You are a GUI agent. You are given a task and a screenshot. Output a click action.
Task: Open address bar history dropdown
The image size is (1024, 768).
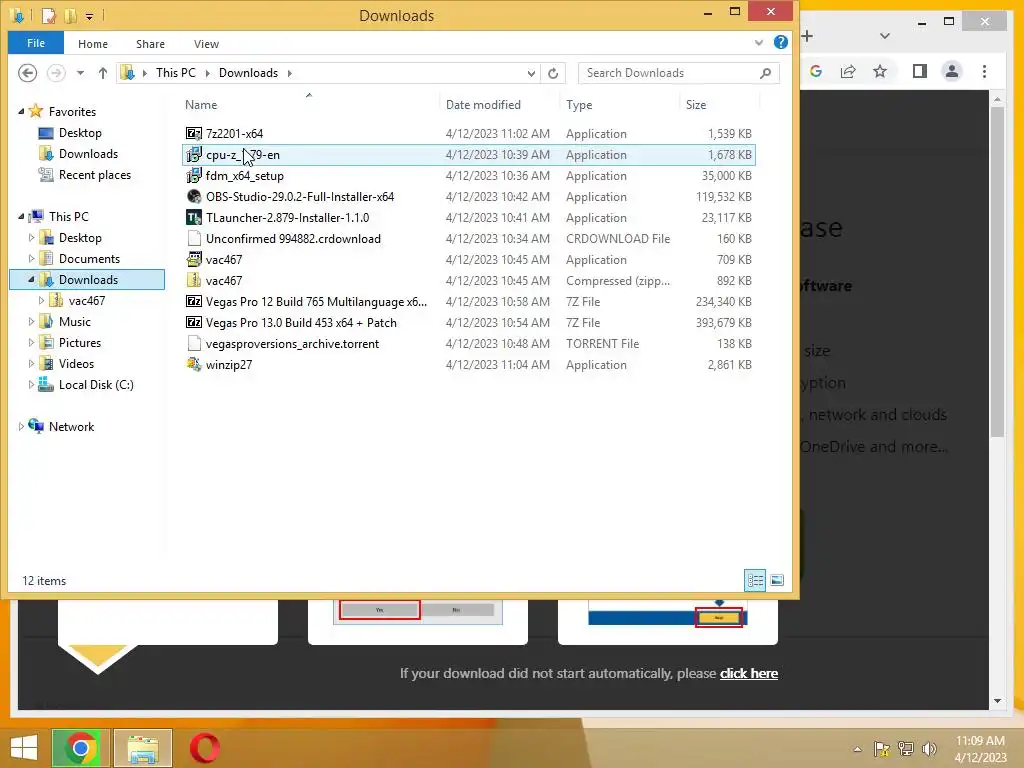[531, 73]
